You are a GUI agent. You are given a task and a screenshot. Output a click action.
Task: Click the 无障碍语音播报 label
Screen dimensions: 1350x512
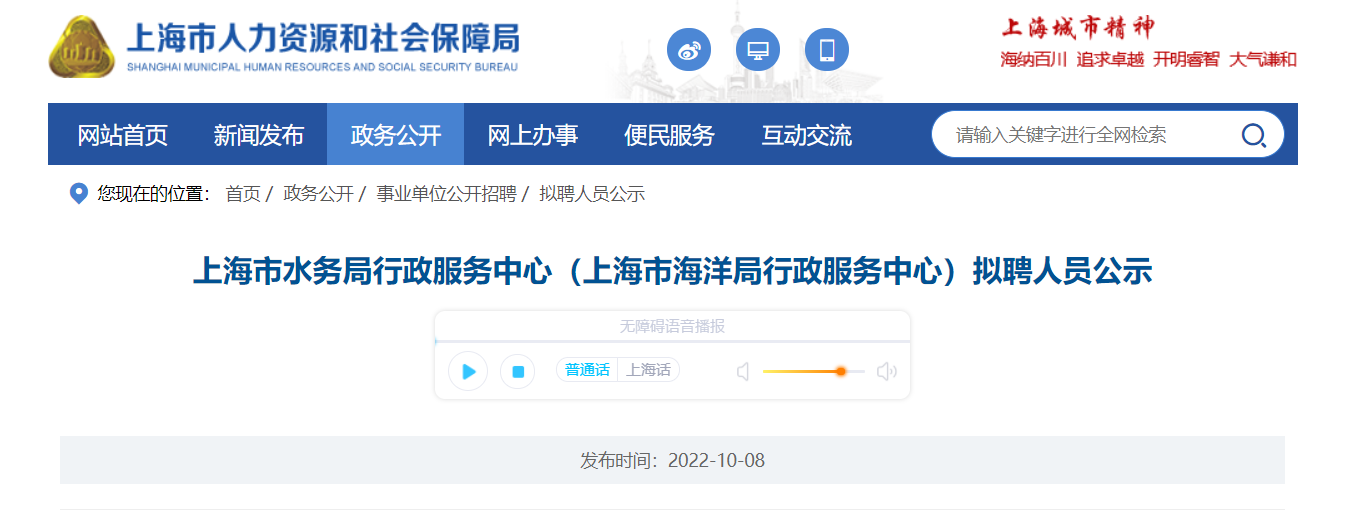[672, 326]
